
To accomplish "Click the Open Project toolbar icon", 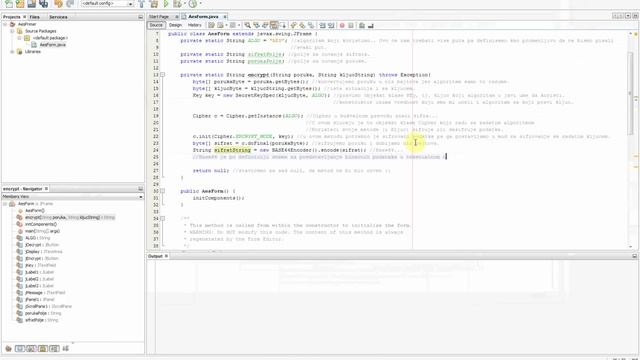I will (x=32, y=4).
